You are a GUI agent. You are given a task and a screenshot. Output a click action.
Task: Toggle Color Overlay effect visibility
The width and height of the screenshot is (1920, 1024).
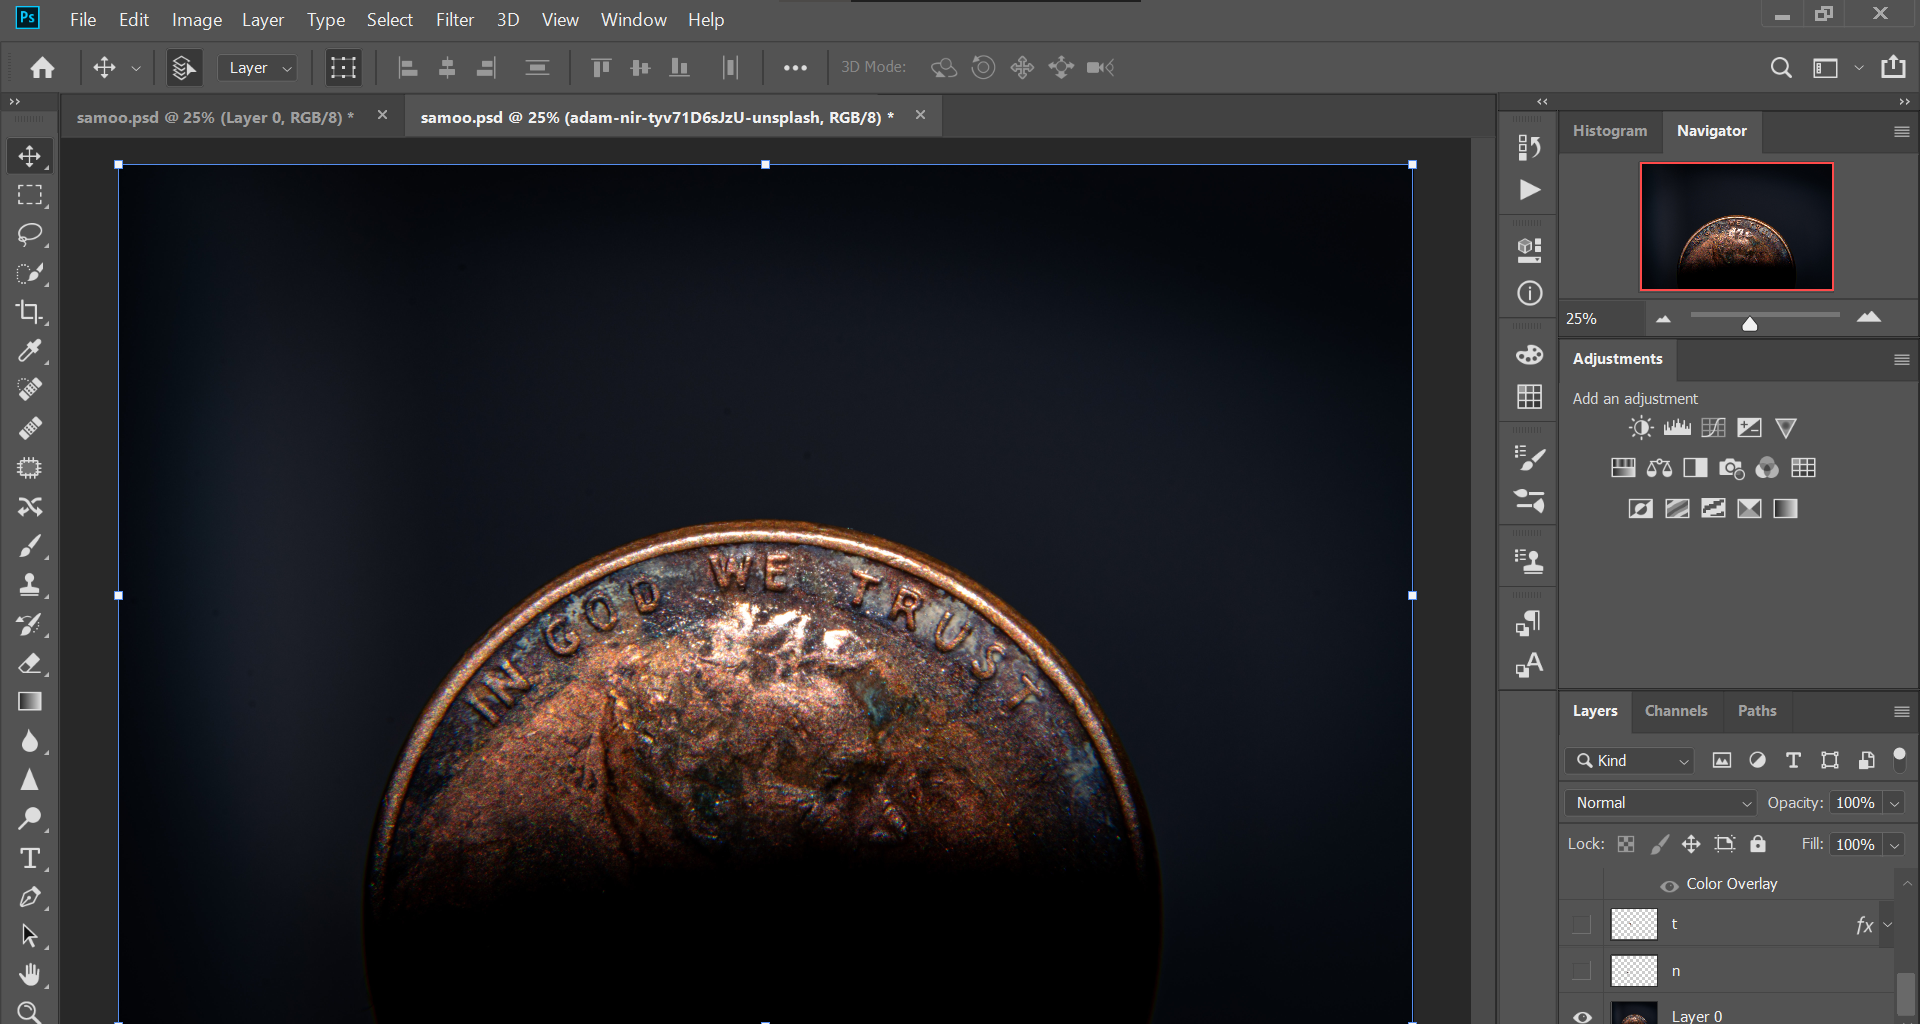[x=1669, y=885]
